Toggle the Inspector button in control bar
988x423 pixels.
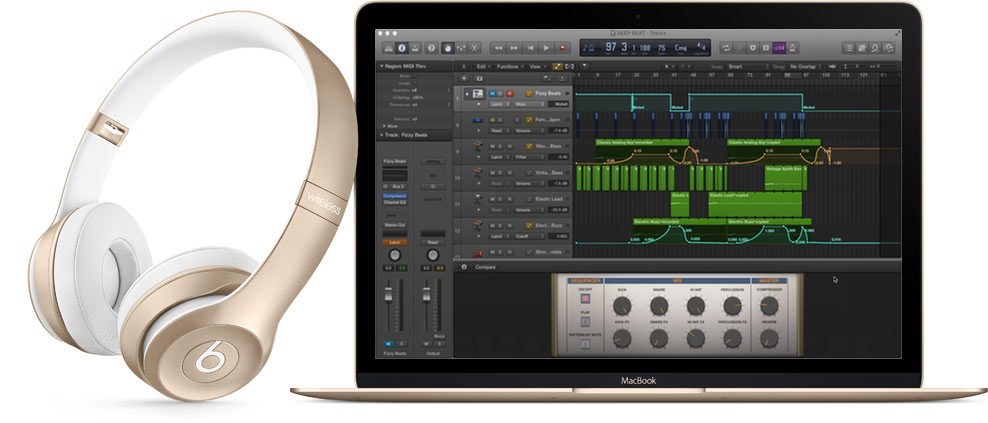[x=402, y=47]
